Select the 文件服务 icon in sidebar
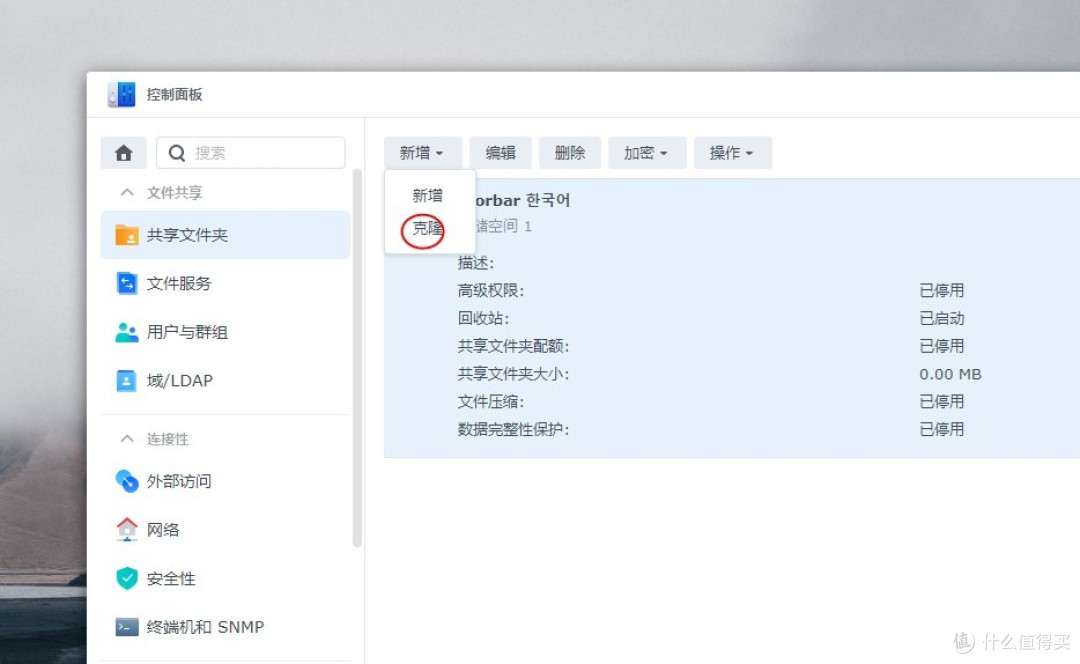 click(x=127, y=283)
